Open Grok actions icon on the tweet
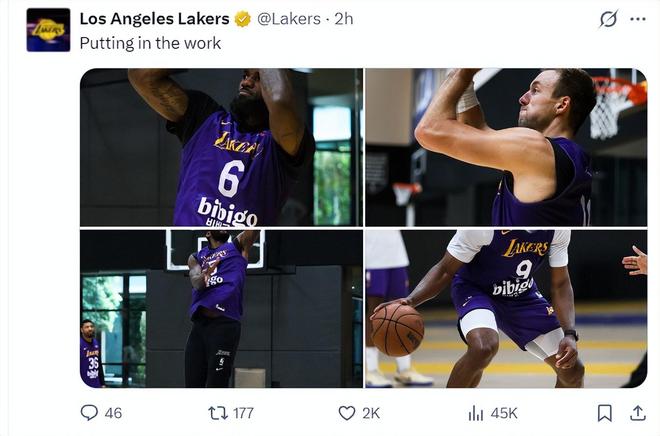This screenshot has height=436, width=660. tap(607, 19)
